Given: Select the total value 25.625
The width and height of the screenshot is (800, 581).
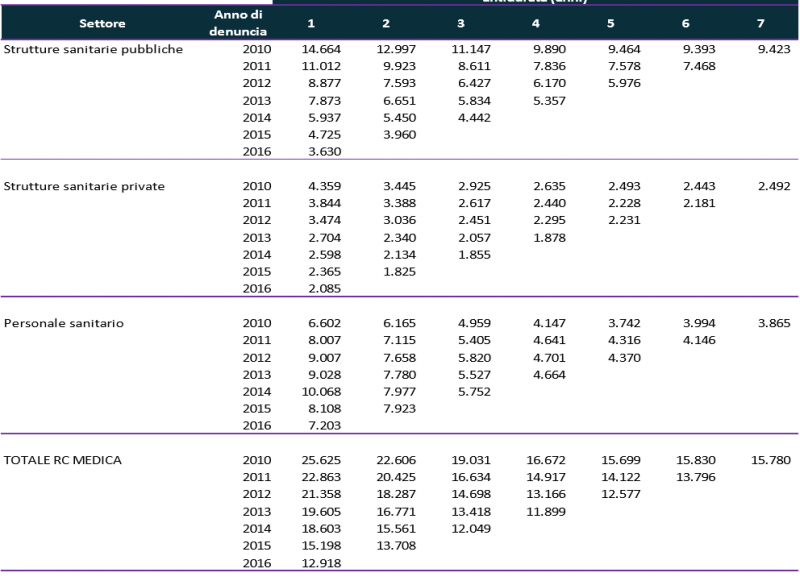Looking at the screenshot, I should [x=322, y=460].
